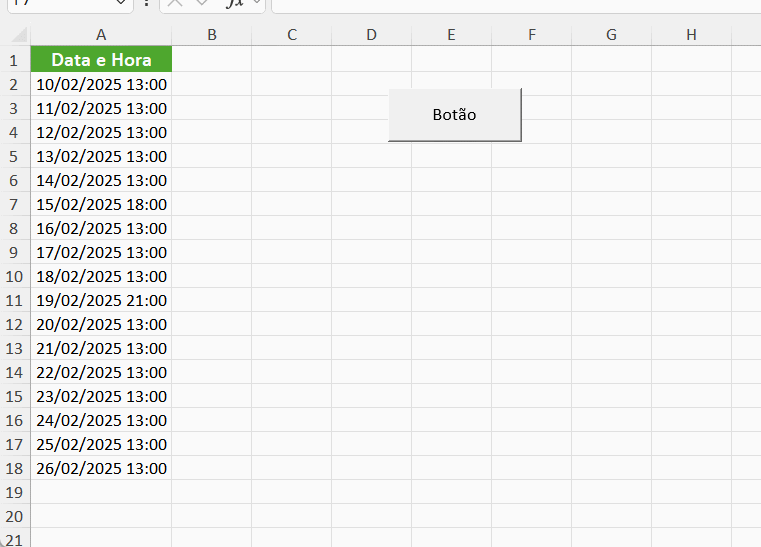Select cell with 22/02/2025 13:00
This screenshot has width=761, height=547.
[101, 372]
